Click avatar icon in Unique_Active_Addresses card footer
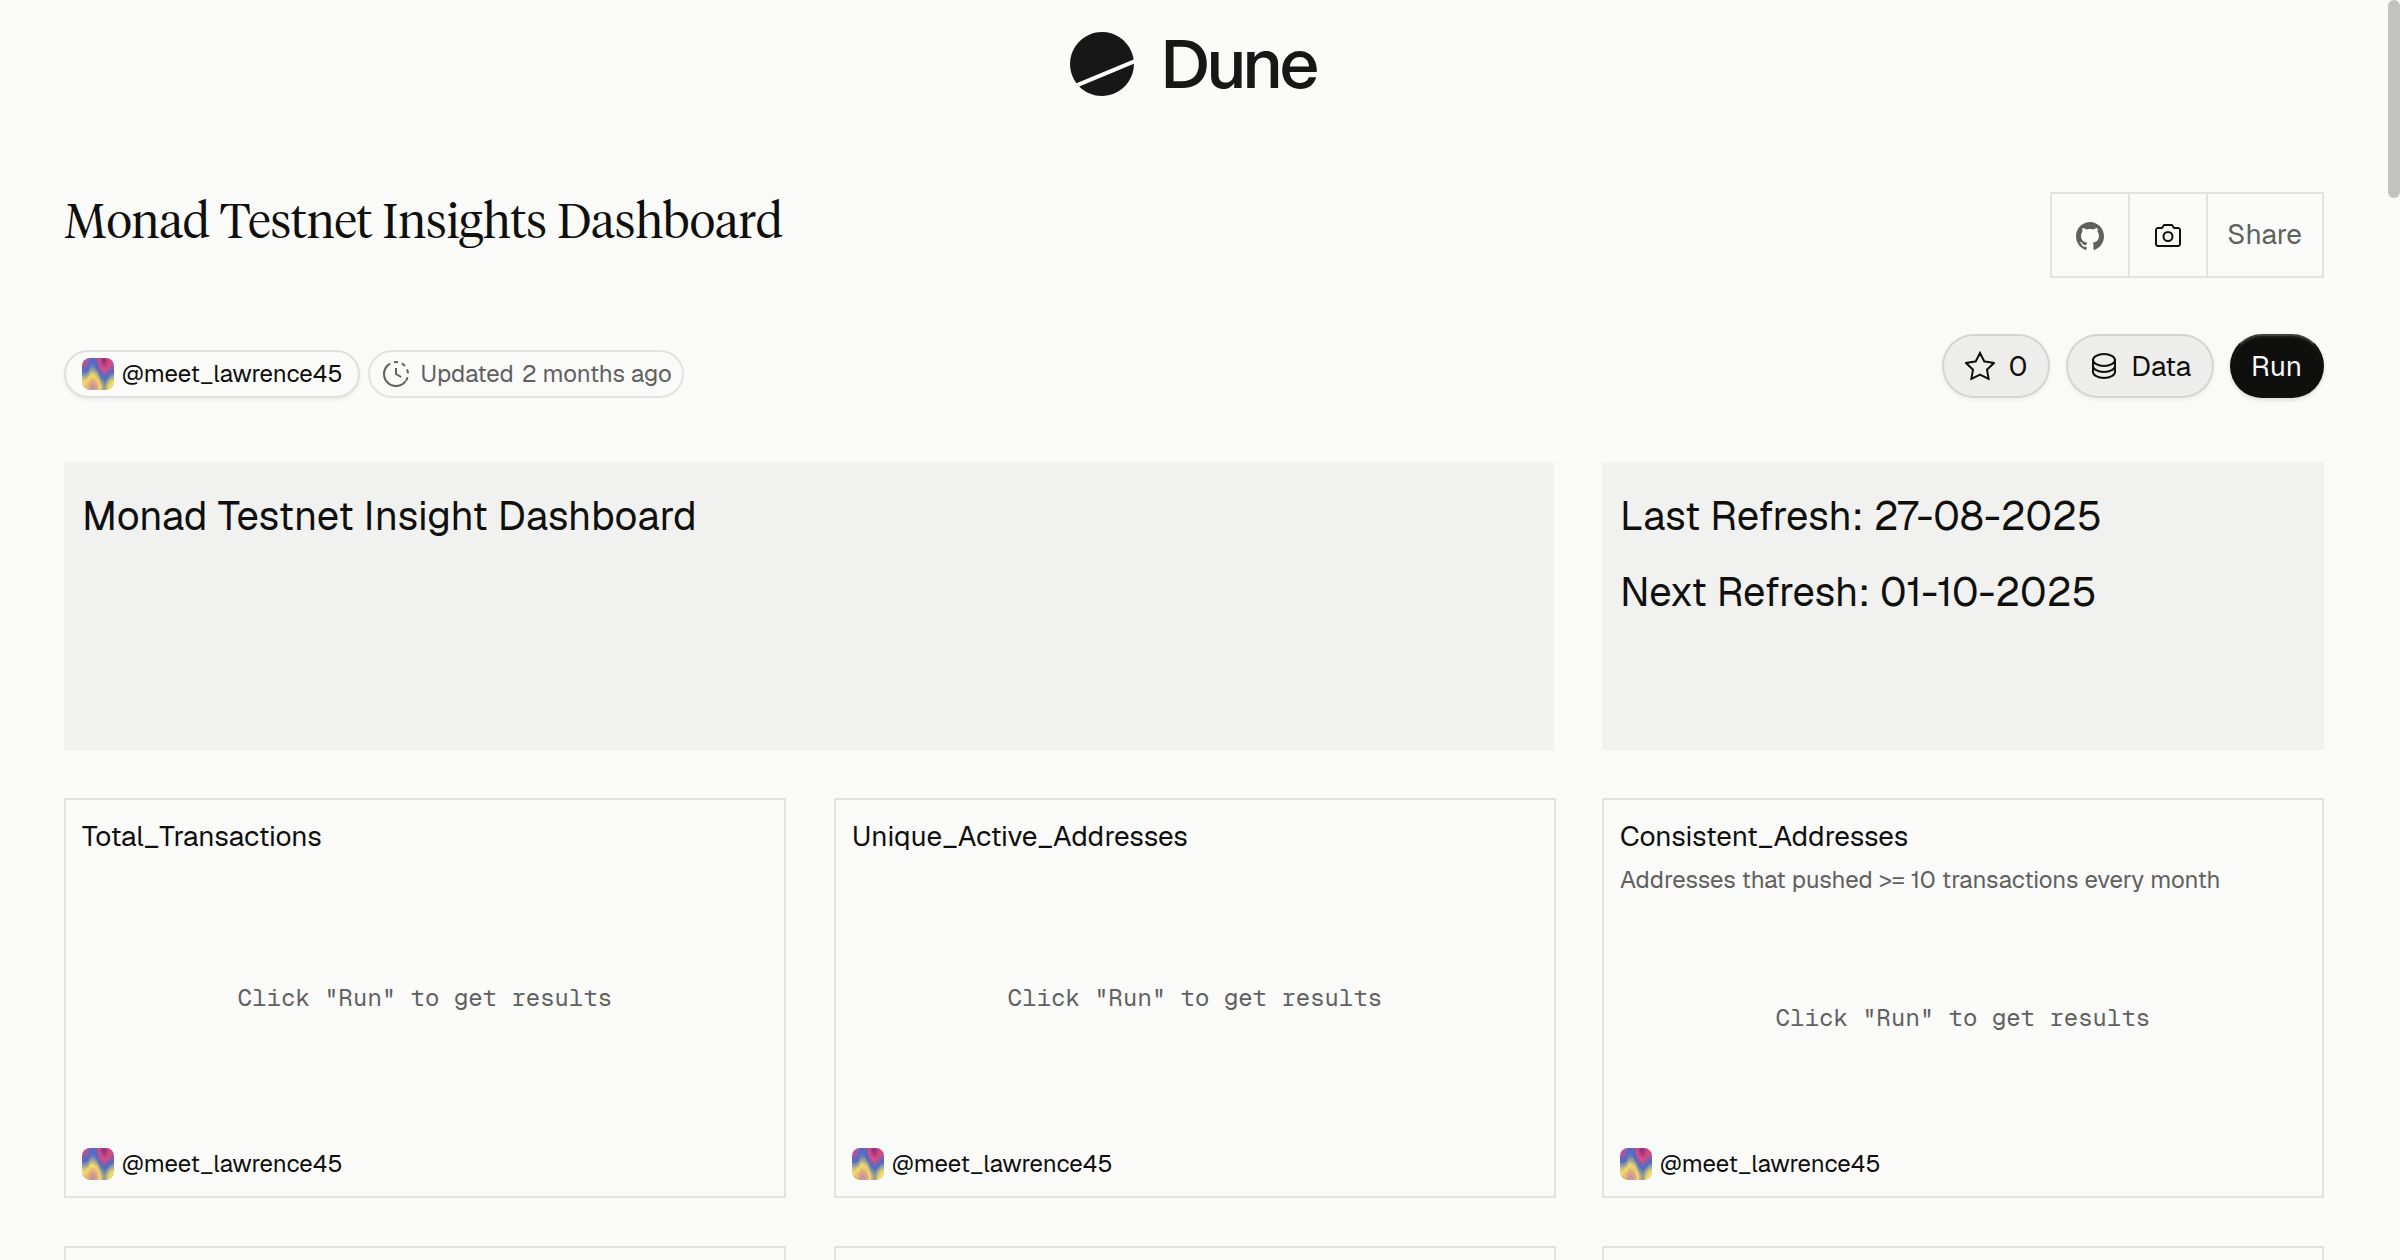 pos(868,1164)
